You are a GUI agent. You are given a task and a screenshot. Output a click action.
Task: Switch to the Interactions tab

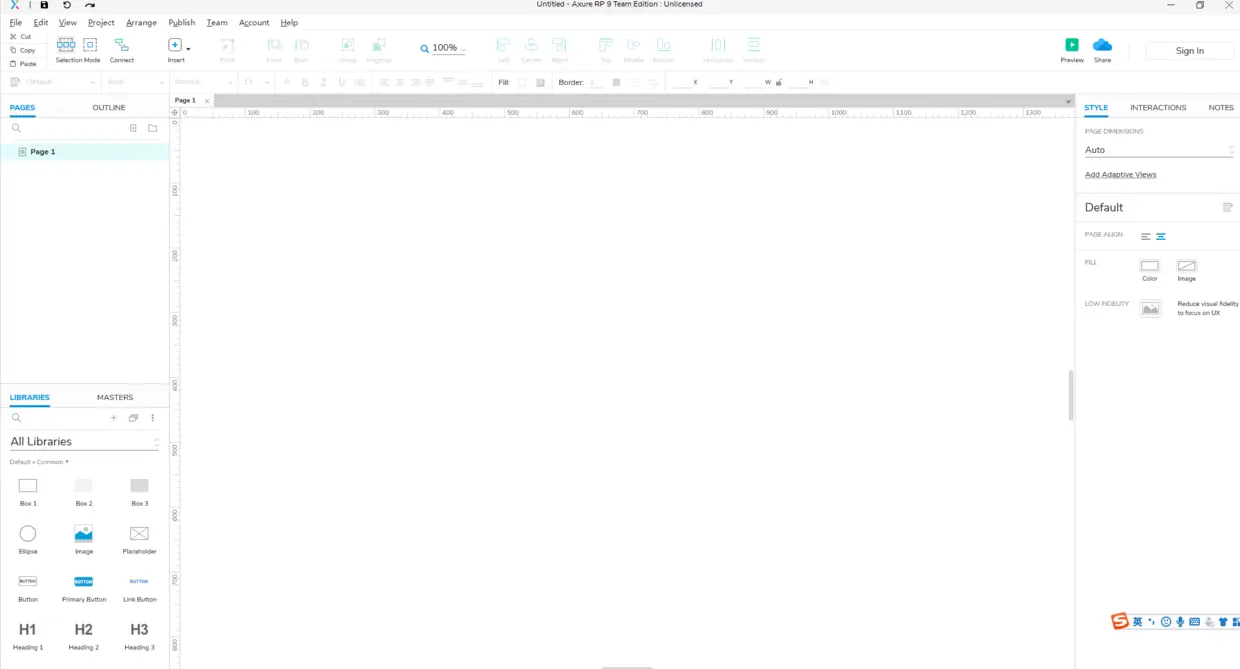[x=1158, y=107]
